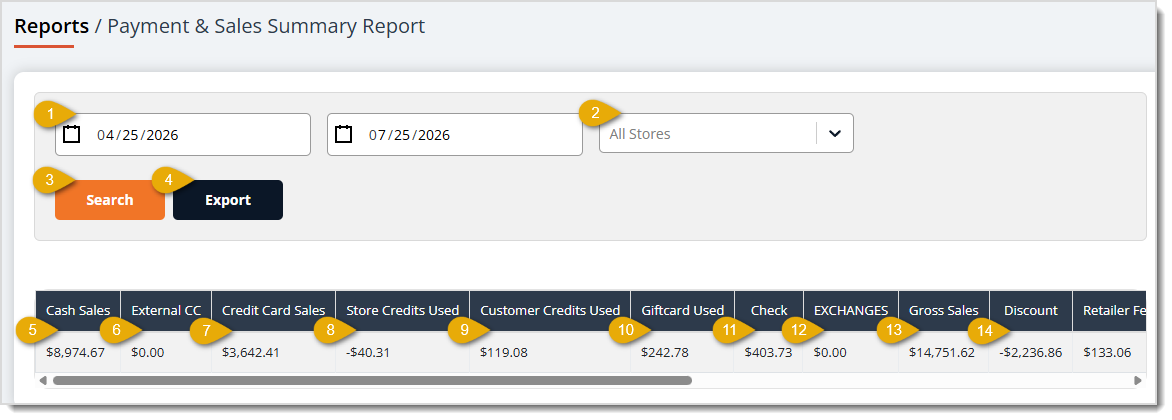Image resolution: width=1172 pixels, height=420 pixels.
Task: Click the Export button
Action: point(228,200)
